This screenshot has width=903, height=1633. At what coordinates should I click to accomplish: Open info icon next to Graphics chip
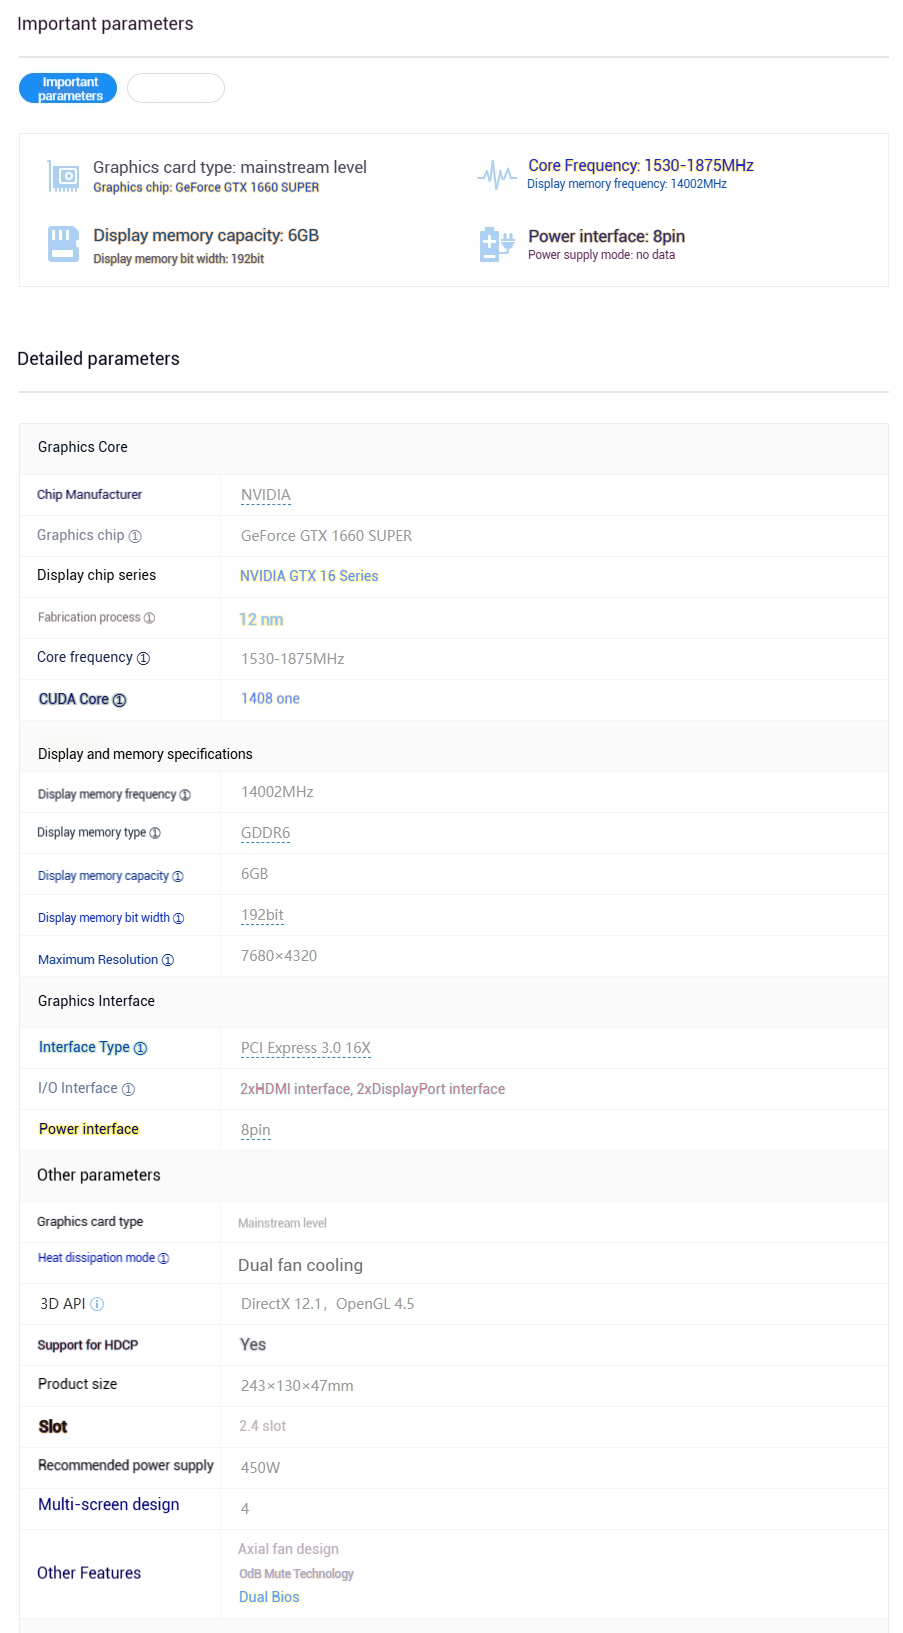[x=135, y=536]
